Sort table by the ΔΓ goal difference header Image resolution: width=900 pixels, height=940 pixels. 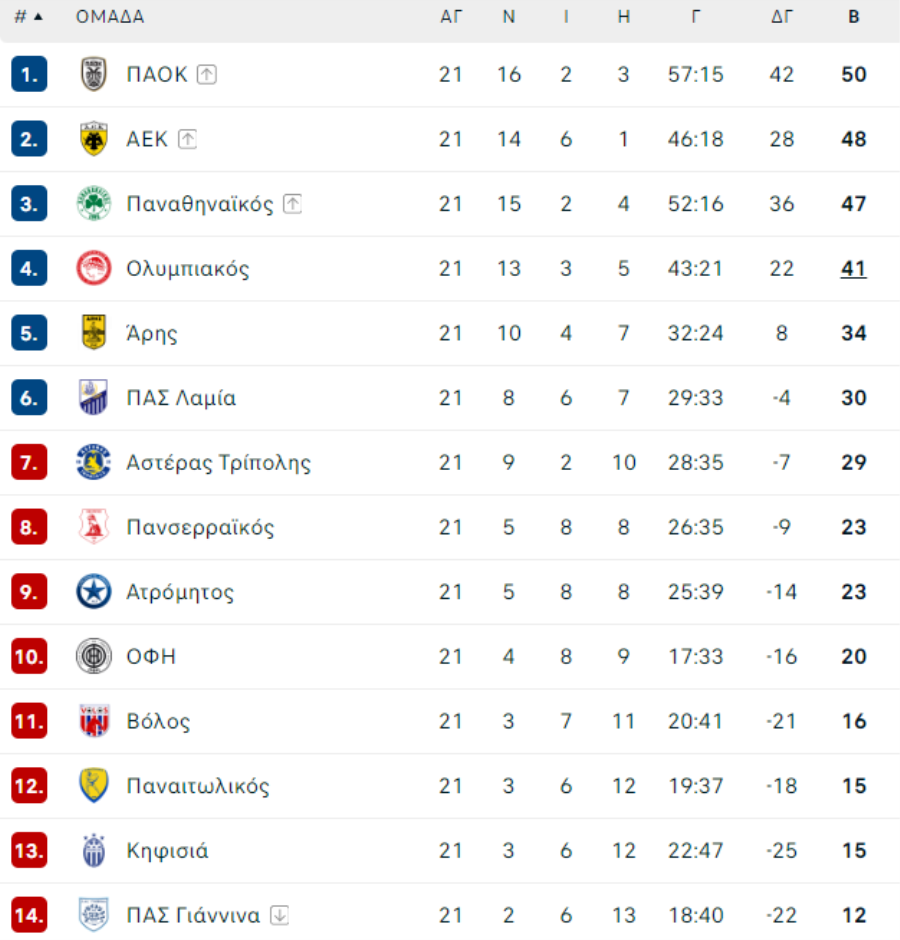coord(782,17)
